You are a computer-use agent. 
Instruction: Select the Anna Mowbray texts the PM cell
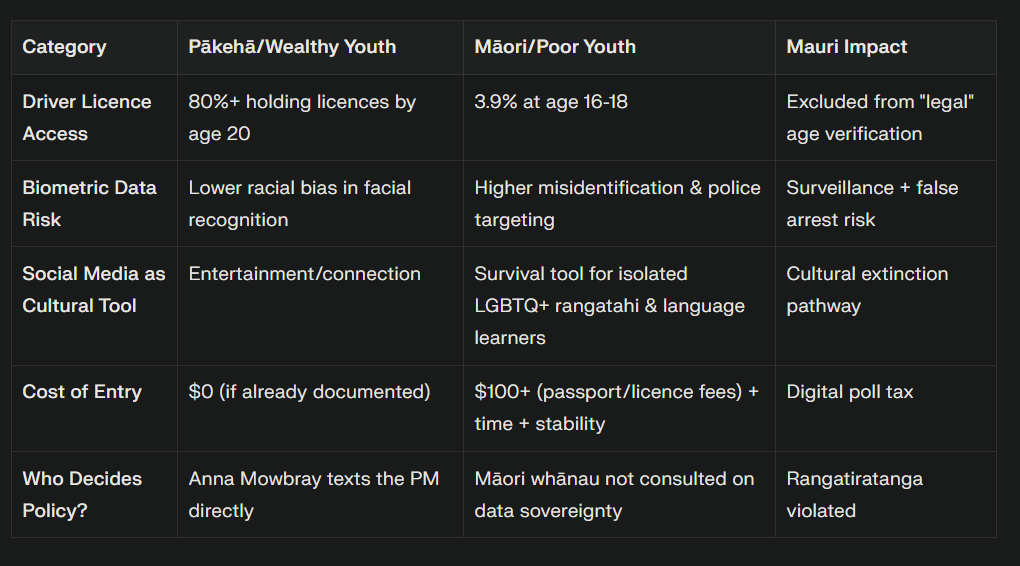(320, 494)
